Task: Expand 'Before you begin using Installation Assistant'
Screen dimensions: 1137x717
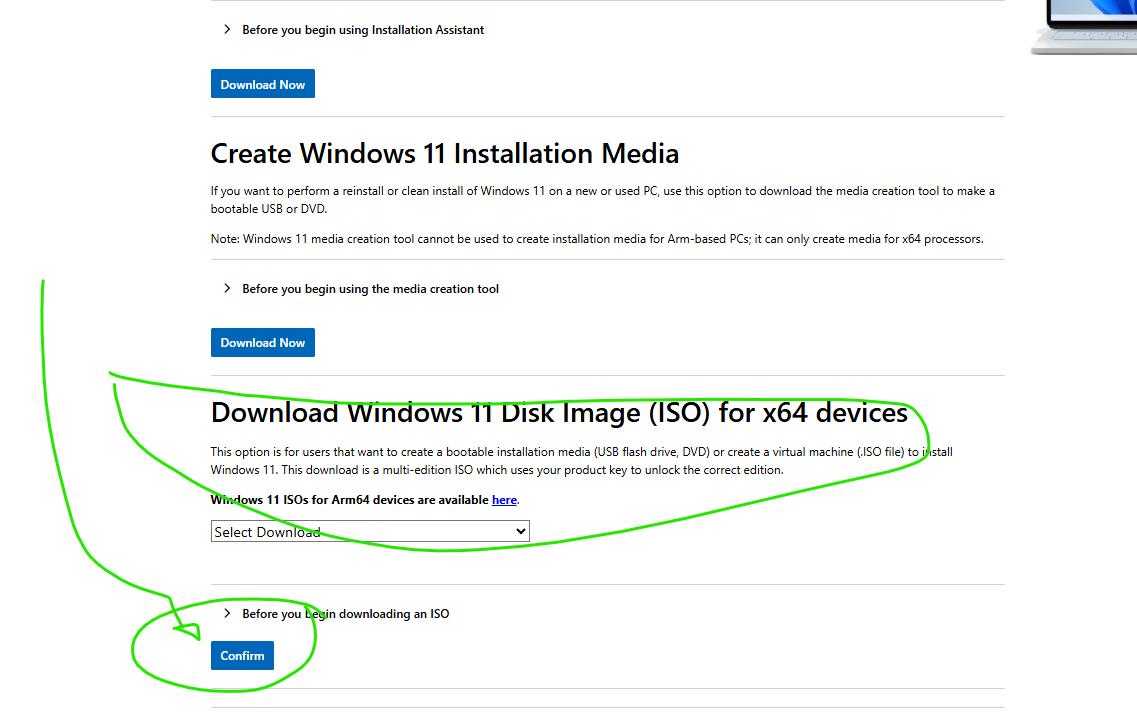Action: [354, 30]
